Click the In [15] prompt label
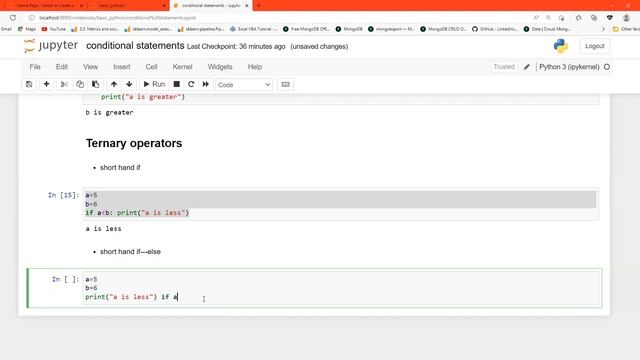Viewport: 640px width, 360px height. [63, 195]
